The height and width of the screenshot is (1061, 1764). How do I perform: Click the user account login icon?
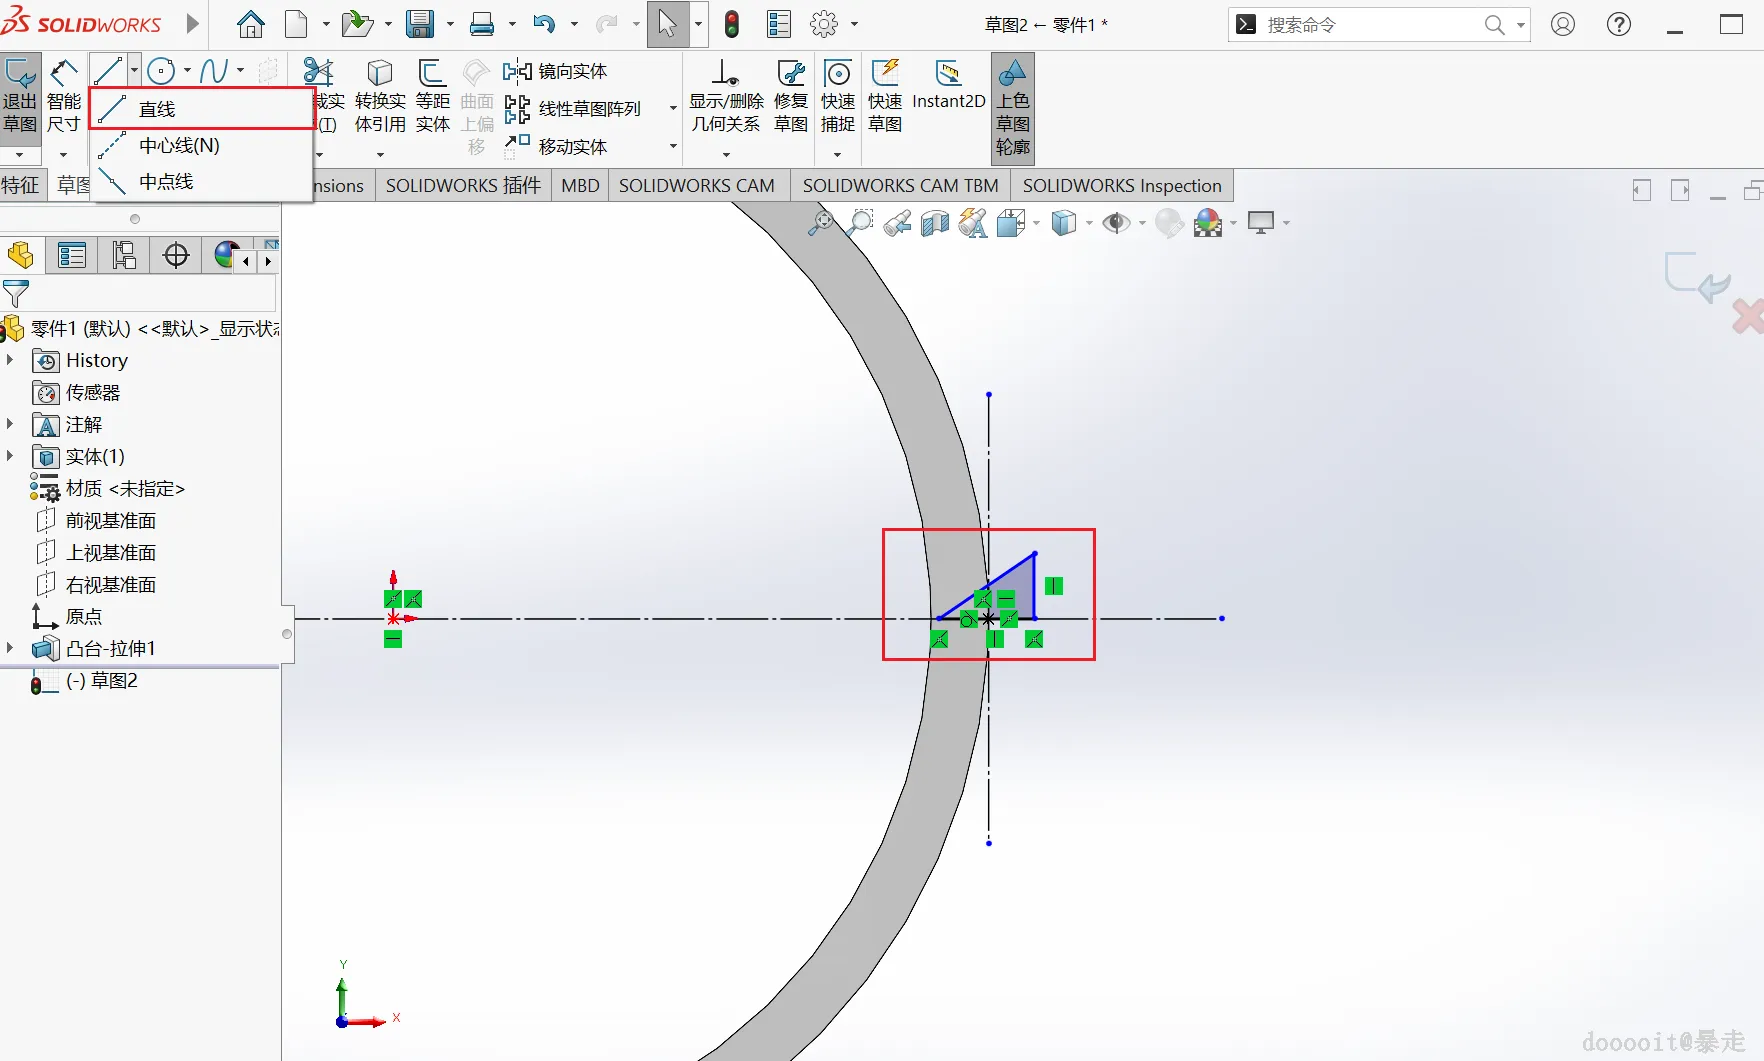tap(1563, 24)
